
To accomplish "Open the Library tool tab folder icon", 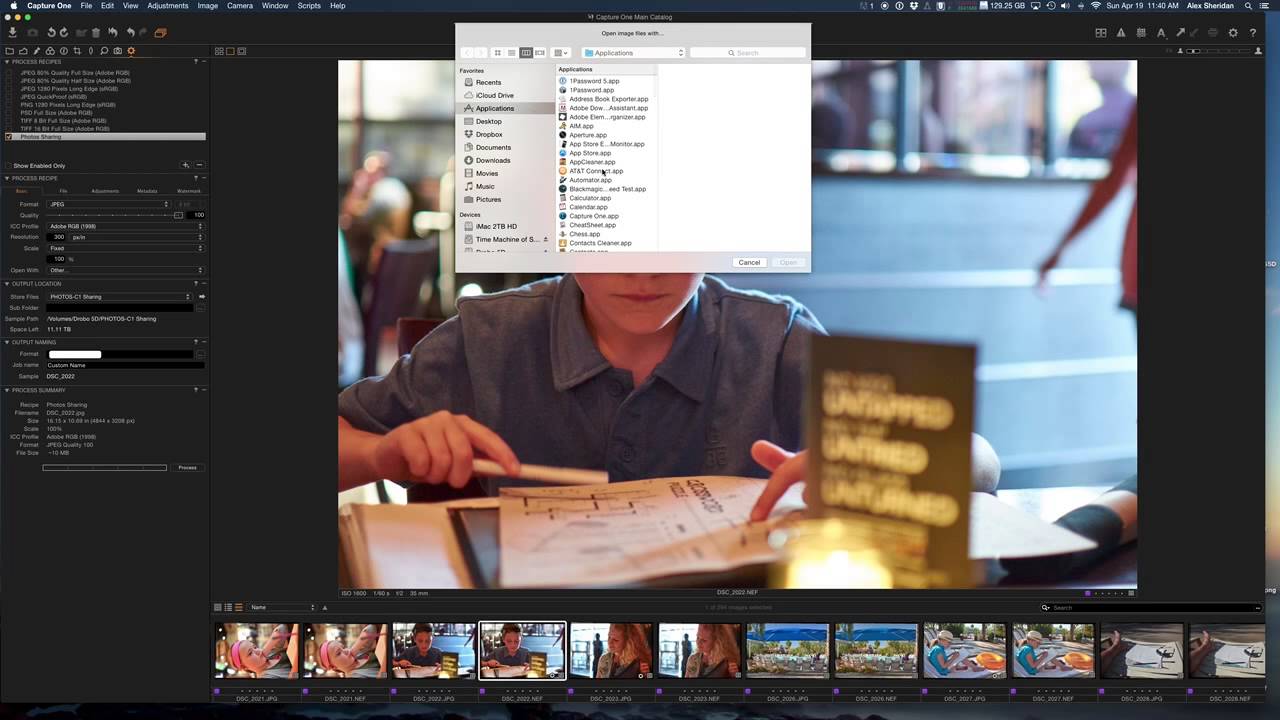I will click(x=10, y=51).
